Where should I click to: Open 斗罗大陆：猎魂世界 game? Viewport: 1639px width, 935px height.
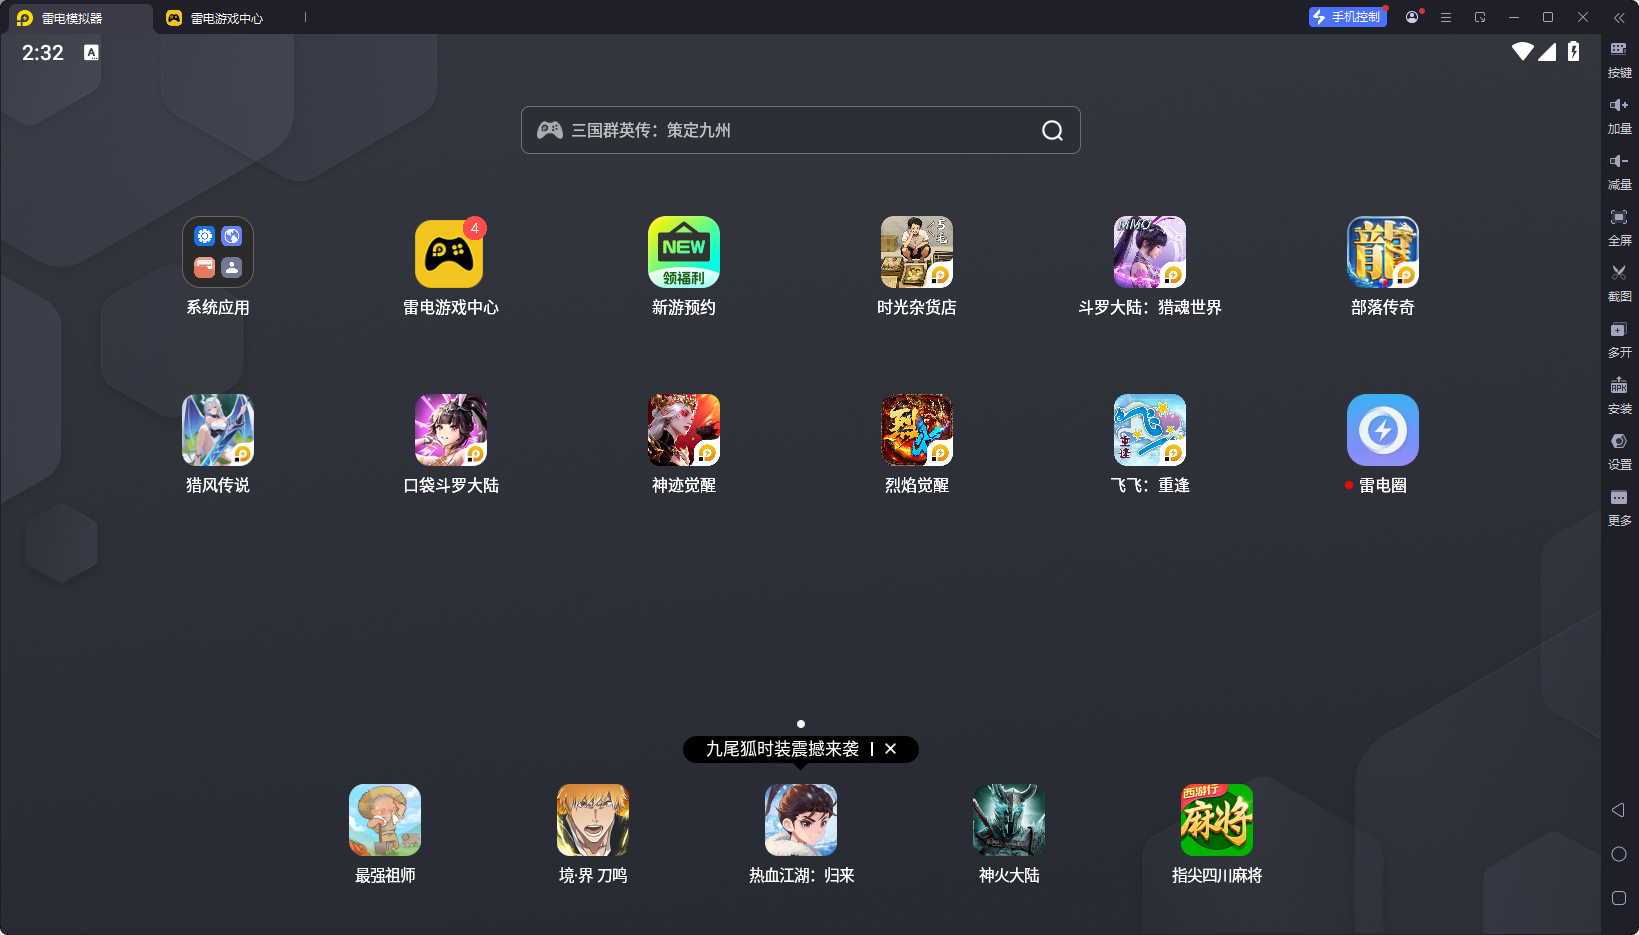point(1150,252)
